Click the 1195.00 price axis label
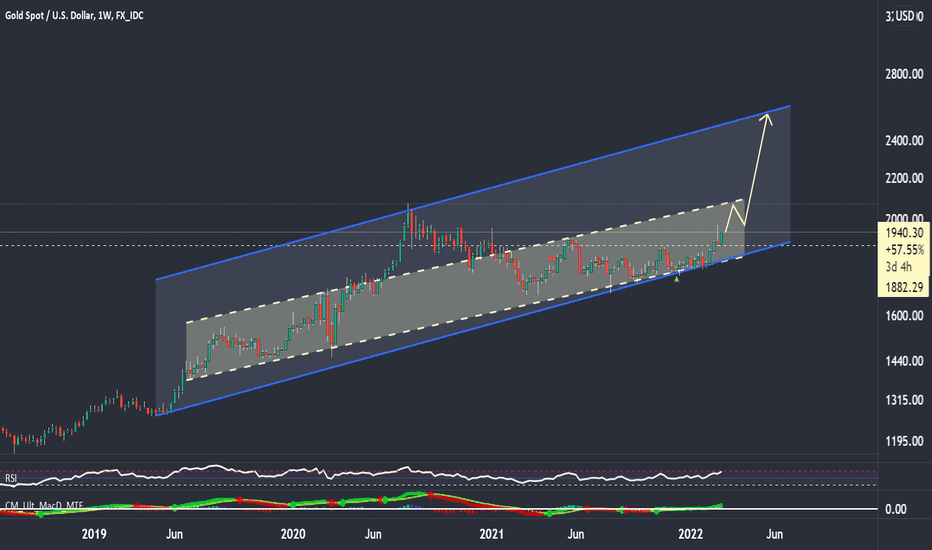932x550 pixels. (904, 441)
